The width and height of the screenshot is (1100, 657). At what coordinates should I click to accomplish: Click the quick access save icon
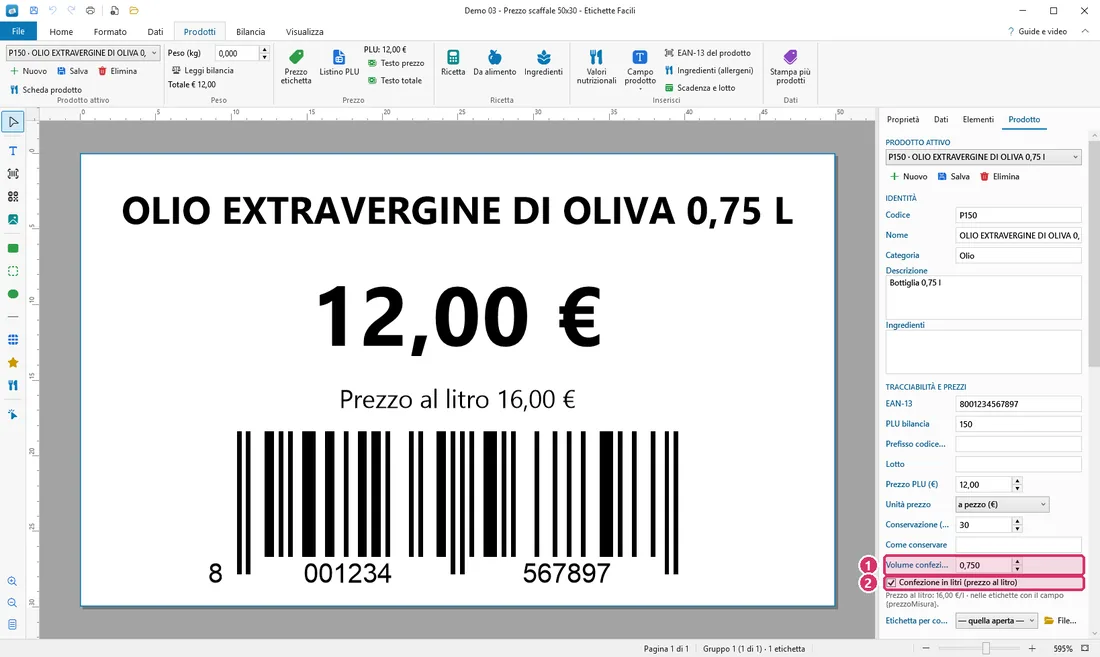pyautogui.click(x=34, y=11)
